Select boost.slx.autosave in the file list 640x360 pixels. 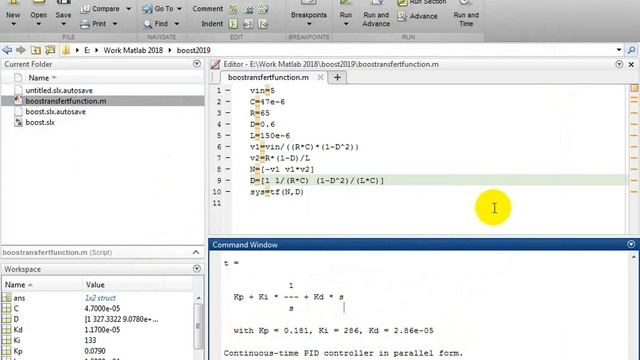click(x=56, y=111)
